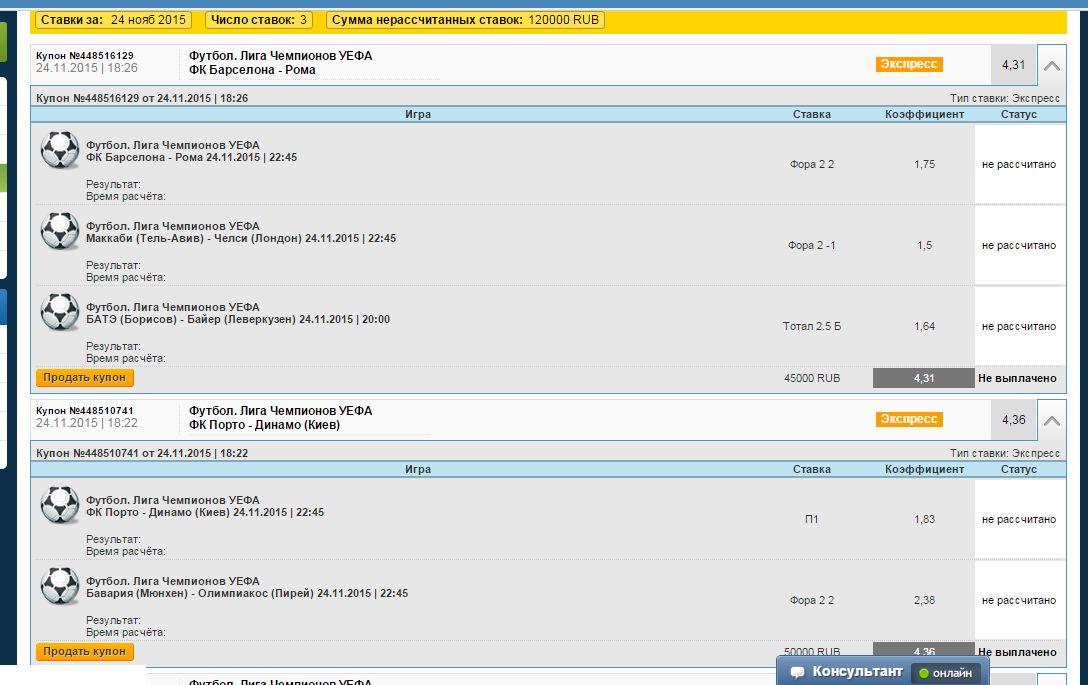Click Ставка column header in first coupon table
This screenshot has width=1088, height=685.
812,115
